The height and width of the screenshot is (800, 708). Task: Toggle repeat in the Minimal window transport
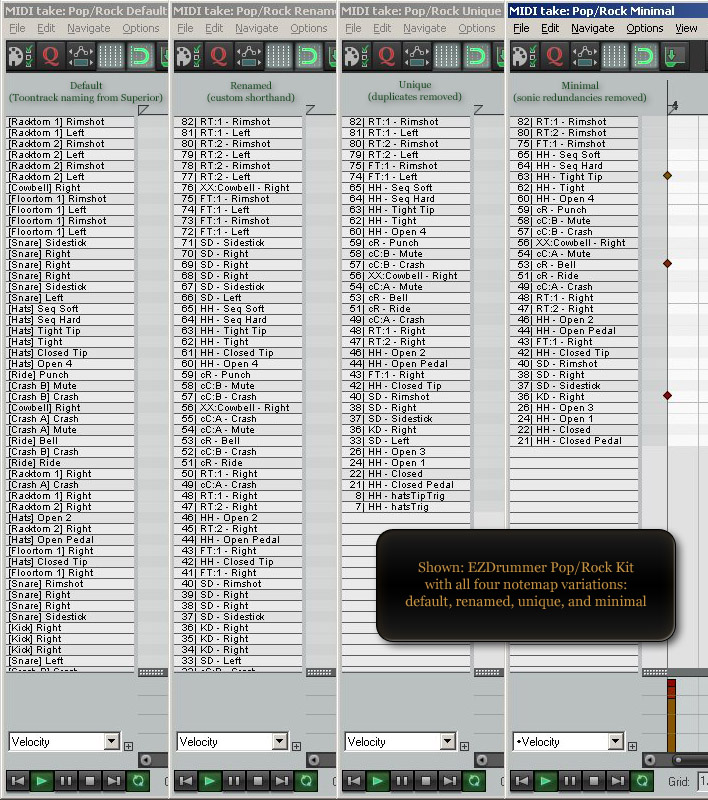tap(642, 781)
